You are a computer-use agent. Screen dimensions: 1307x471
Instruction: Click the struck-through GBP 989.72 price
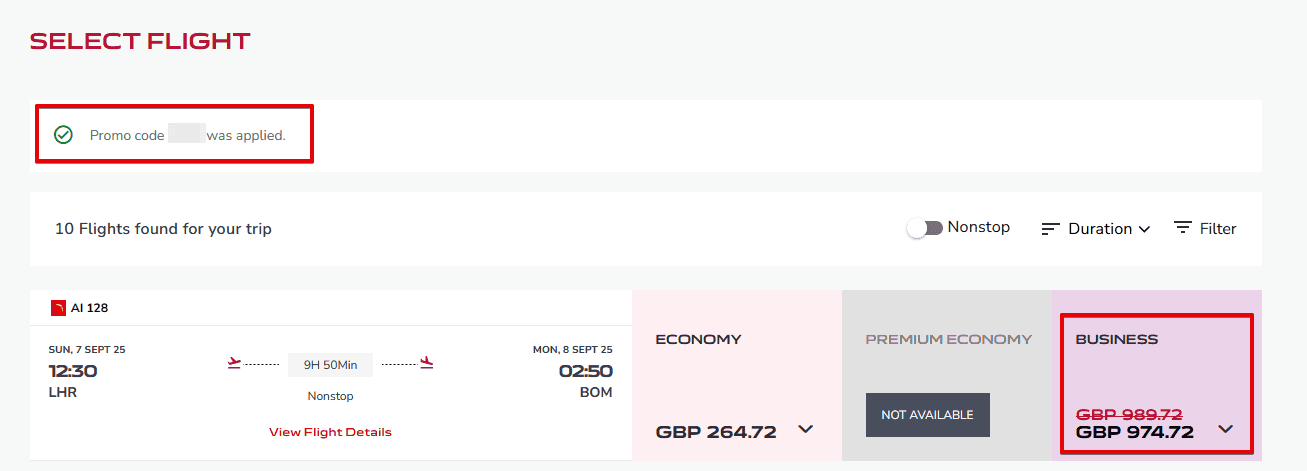point(1129,414)
